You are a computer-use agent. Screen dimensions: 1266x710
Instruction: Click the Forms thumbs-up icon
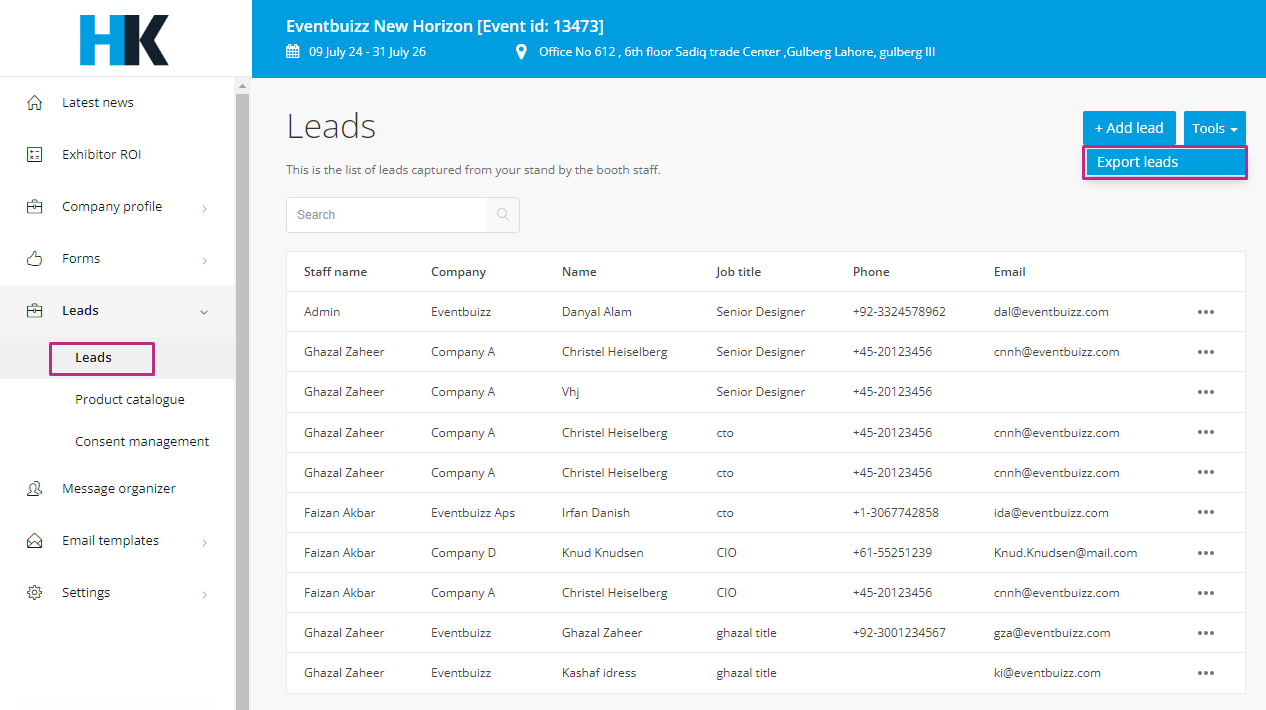35,259
